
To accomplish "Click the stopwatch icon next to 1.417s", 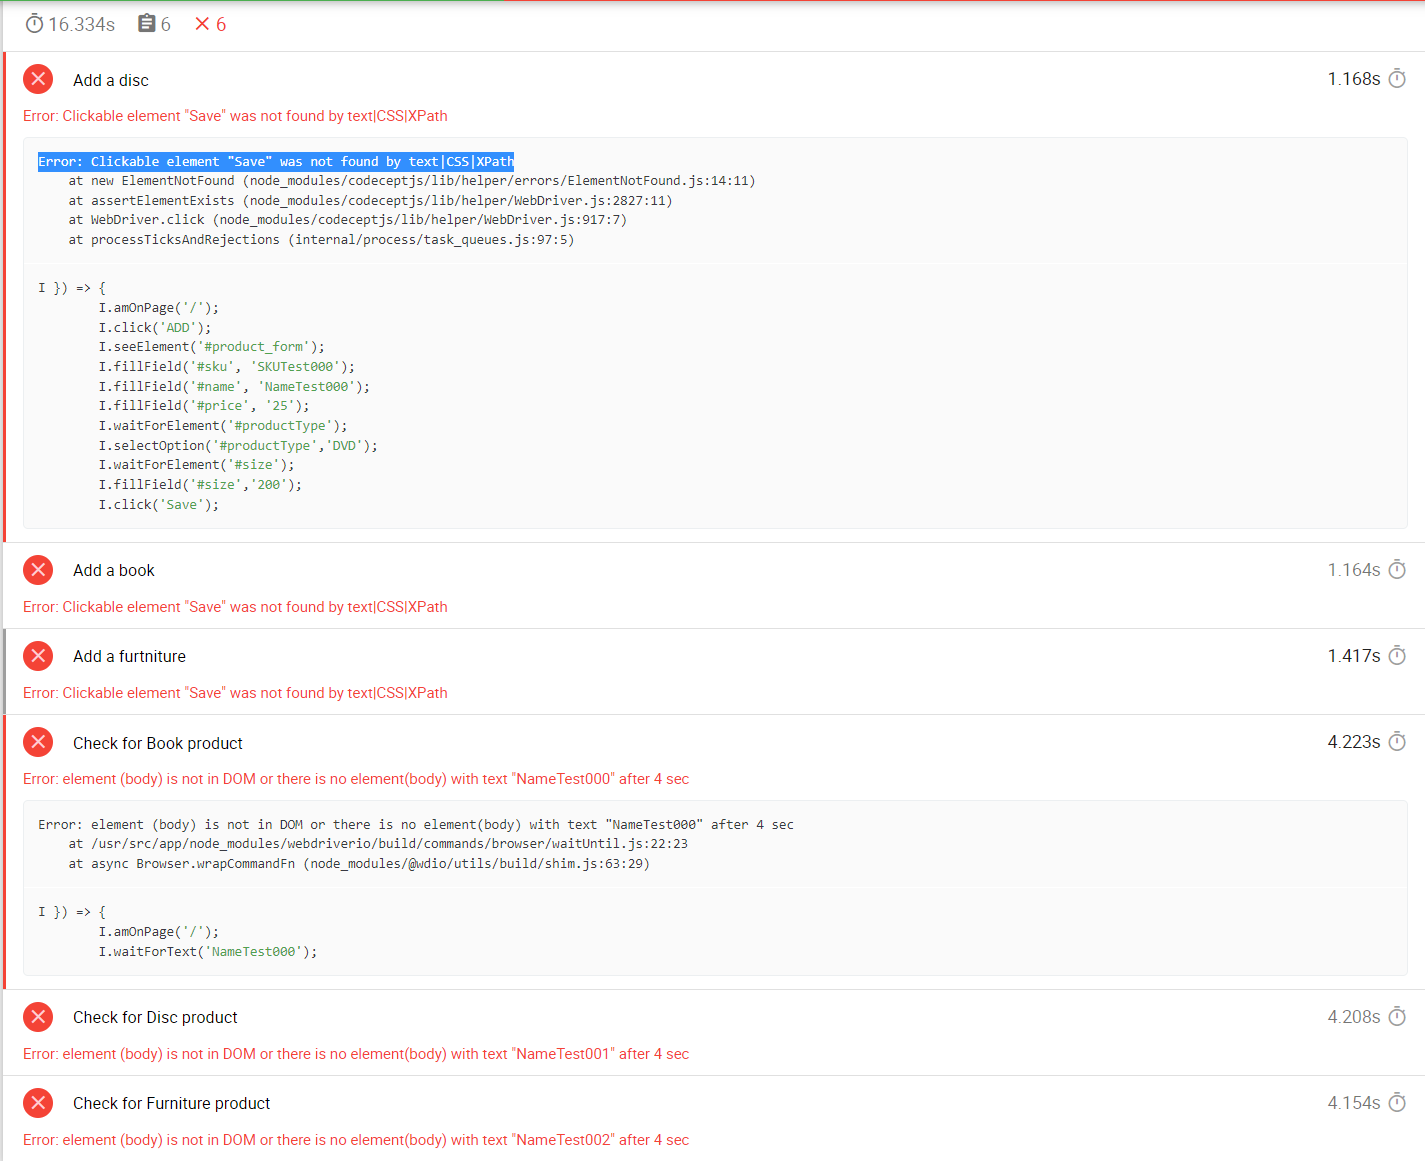I will tap(1397, 656).
